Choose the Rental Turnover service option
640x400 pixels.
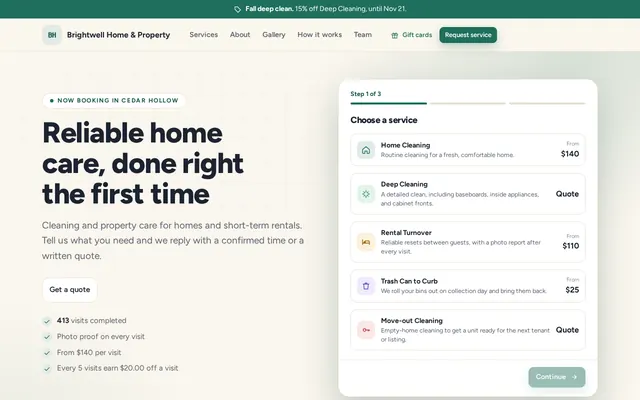point(468,242)
